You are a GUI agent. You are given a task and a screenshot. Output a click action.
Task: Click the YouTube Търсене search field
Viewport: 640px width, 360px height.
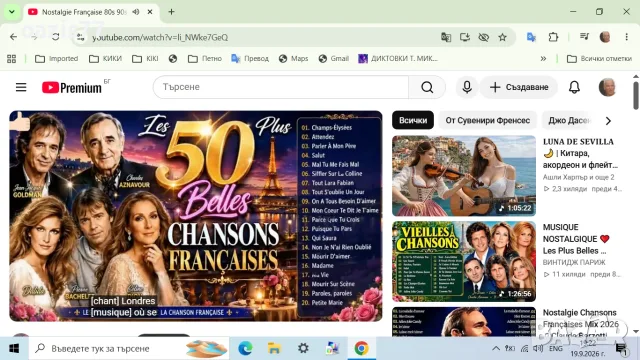[x=281, y=87]
